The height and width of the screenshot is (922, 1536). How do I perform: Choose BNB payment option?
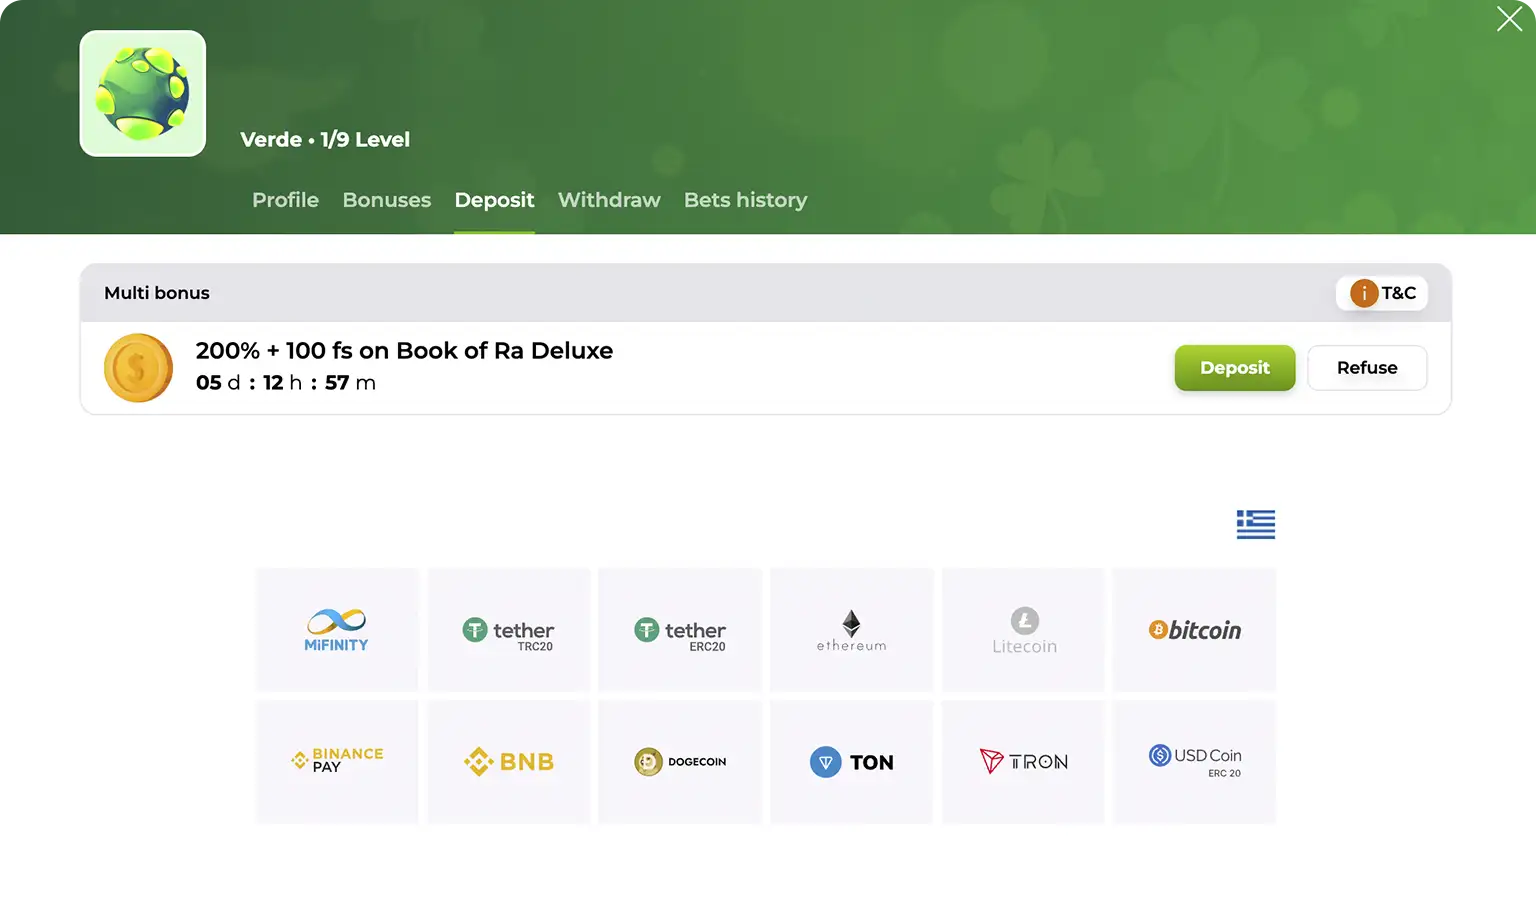coord(509,762)
